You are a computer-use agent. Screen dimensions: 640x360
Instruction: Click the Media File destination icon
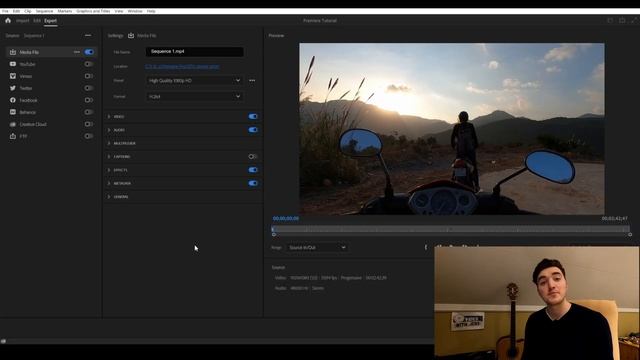coord(13,52)
